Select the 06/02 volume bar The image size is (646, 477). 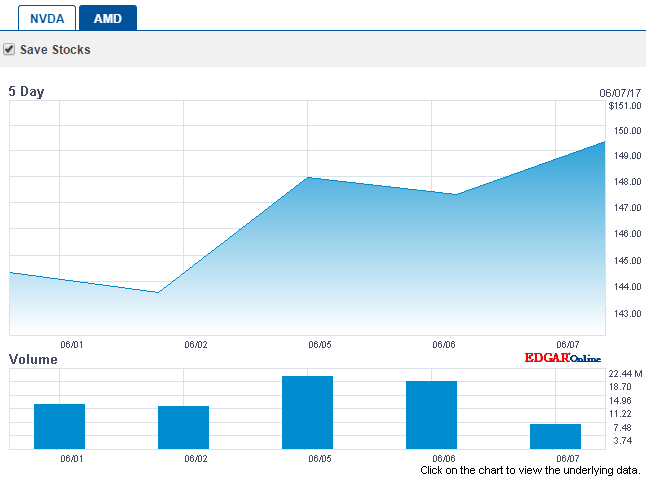(x=183, y=427)
